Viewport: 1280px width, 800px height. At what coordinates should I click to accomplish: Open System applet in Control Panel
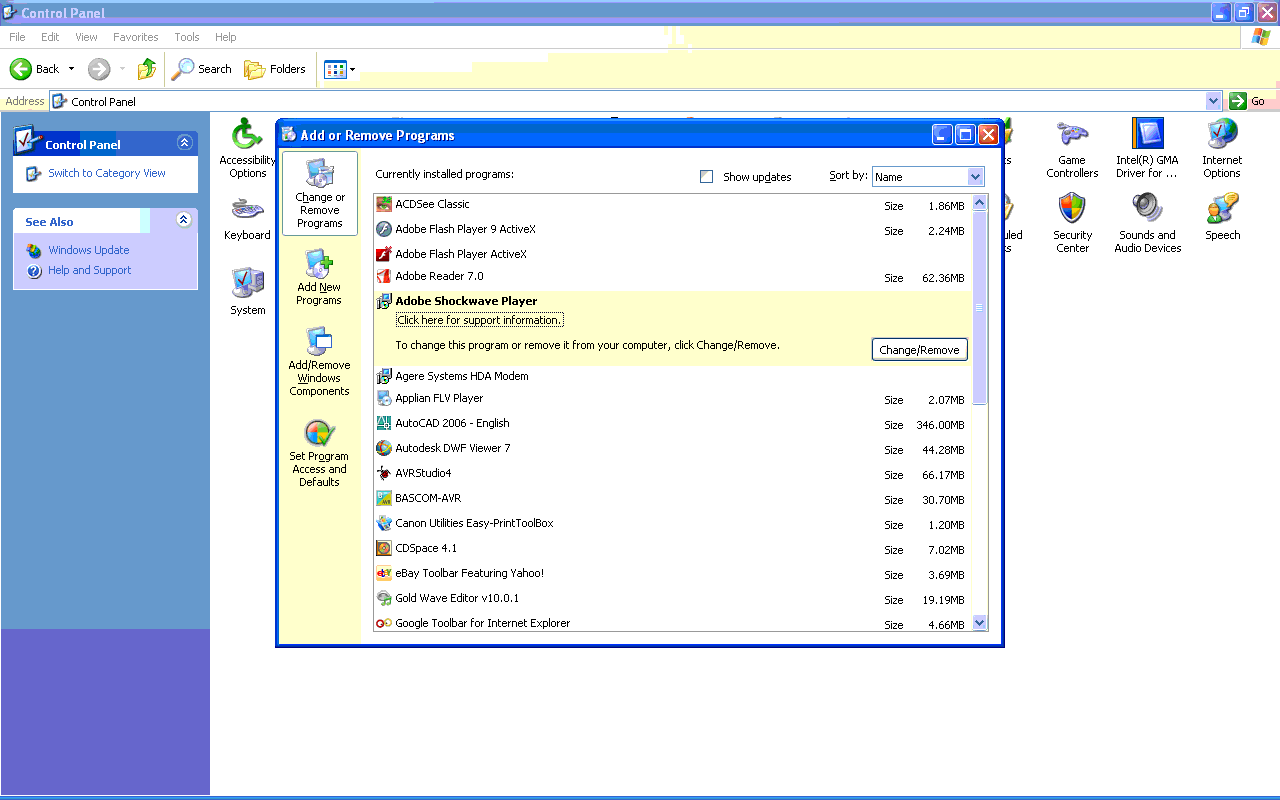[247, 291]
